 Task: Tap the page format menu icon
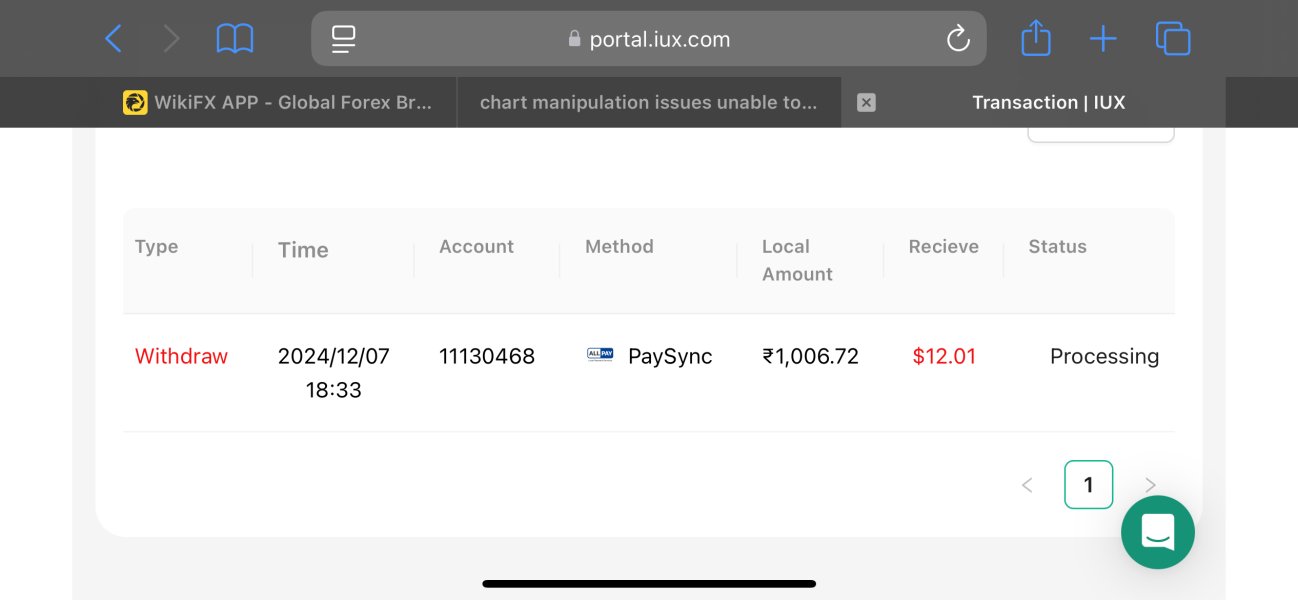click(344, 39)
